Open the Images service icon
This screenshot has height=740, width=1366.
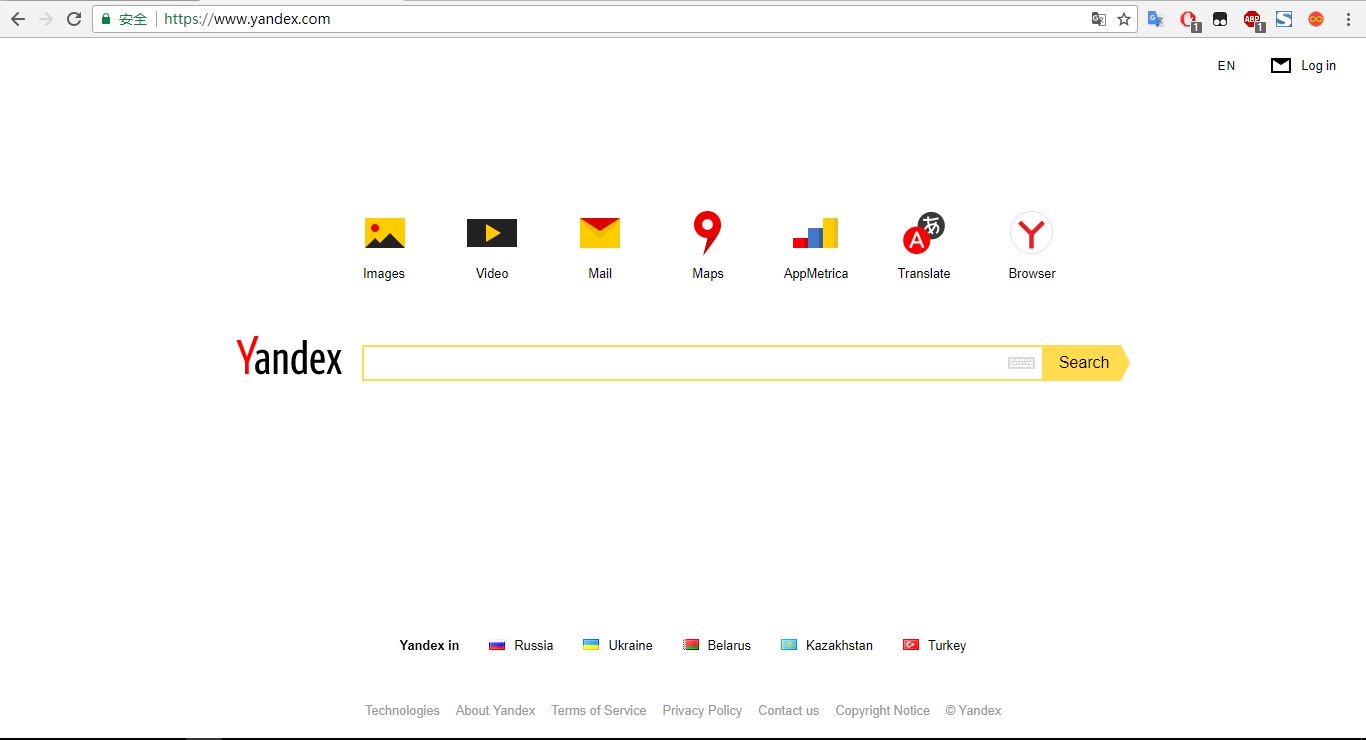384,233
